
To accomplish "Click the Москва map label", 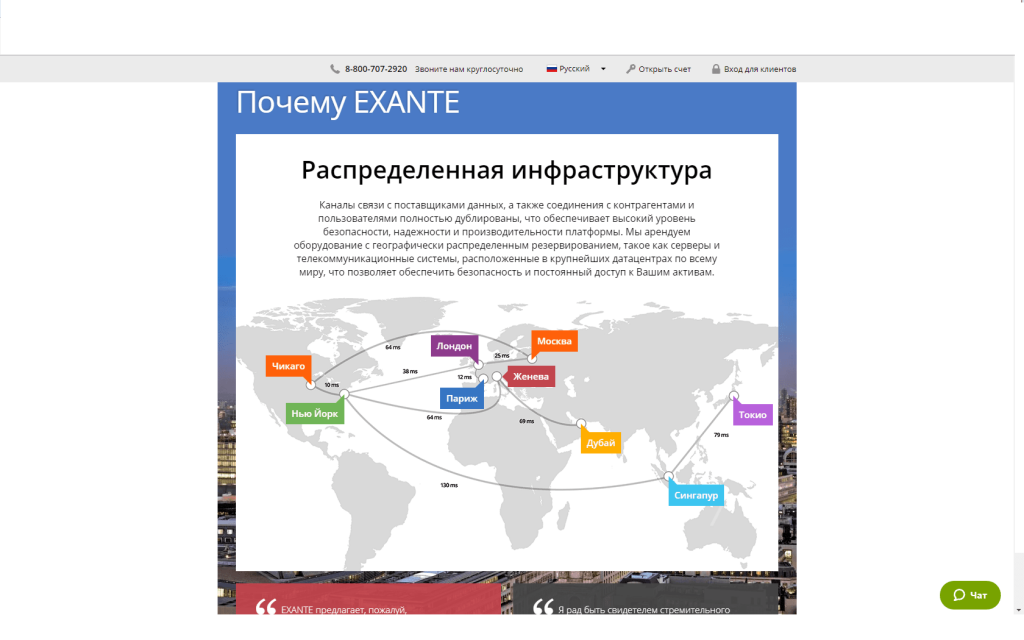I will click(554, 341).
